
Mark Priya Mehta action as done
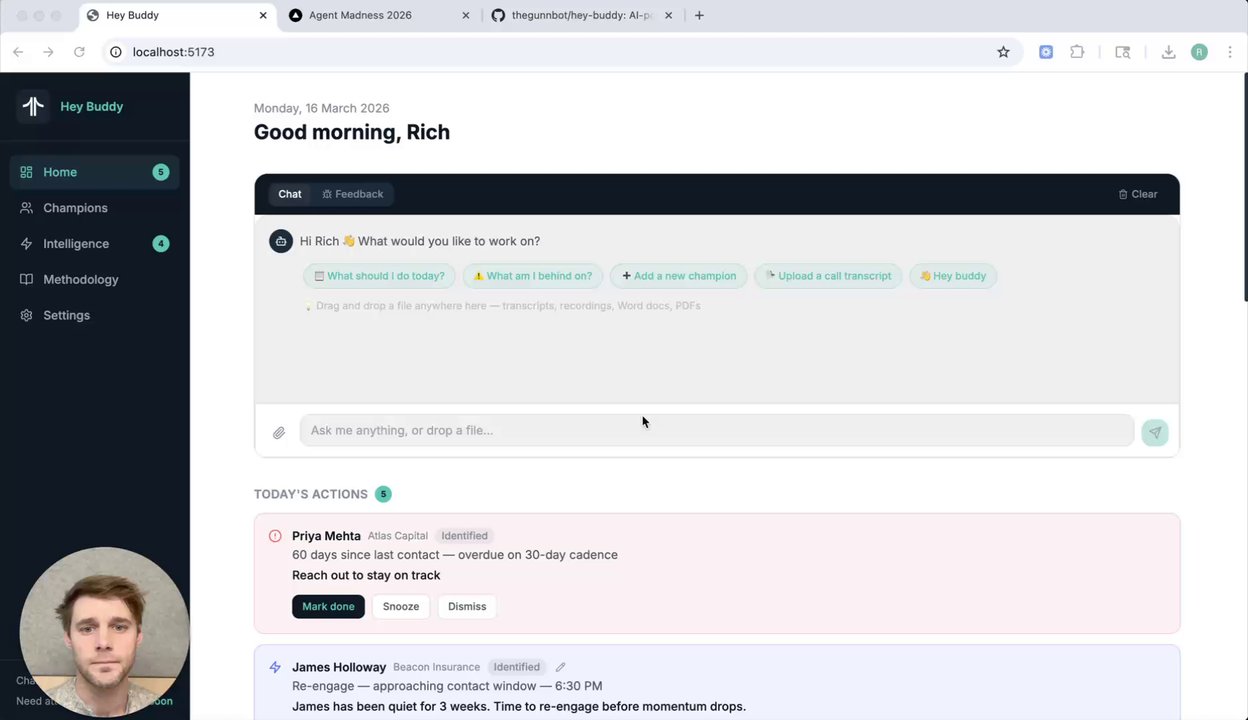(328, 606)
